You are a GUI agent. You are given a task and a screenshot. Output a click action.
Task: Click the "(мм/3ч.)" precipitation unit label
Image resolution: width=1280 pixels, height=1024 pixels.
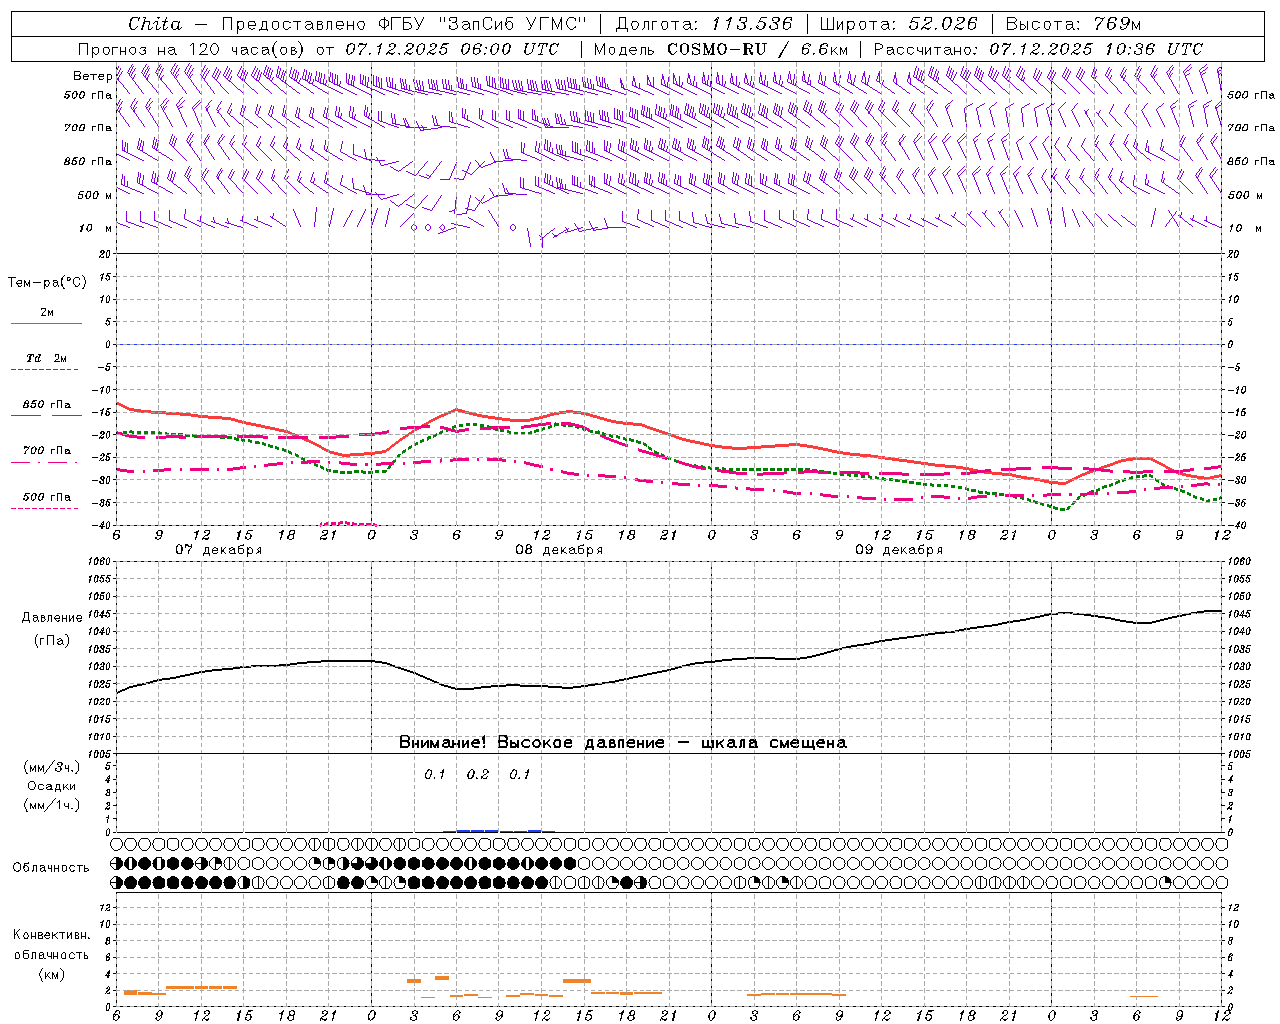[52, 767]
